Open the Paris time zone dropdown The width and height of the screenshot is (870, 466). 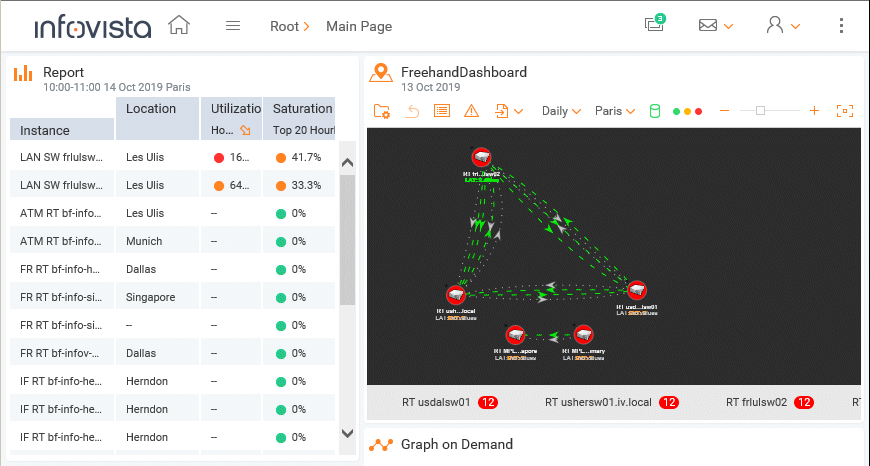point(614,111)
